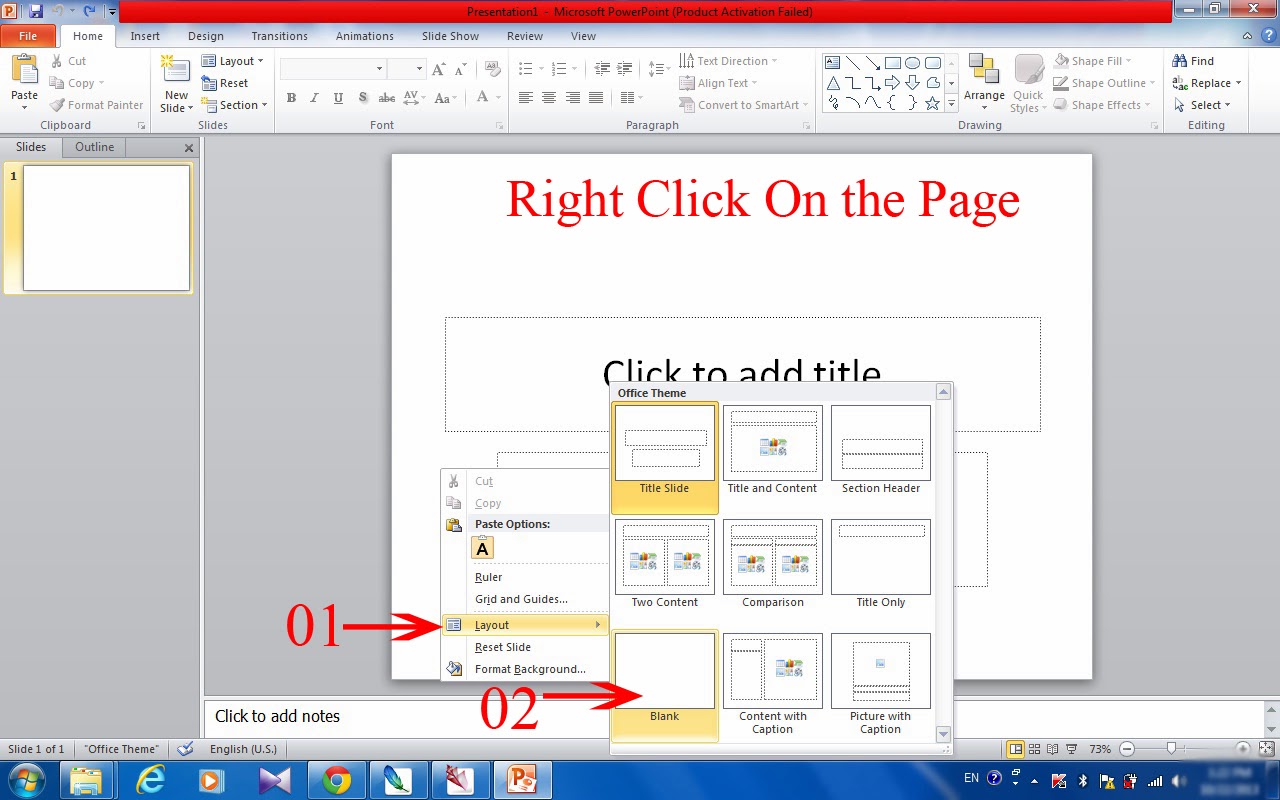Align text left in Paragraph group

(x=526, y=98)
